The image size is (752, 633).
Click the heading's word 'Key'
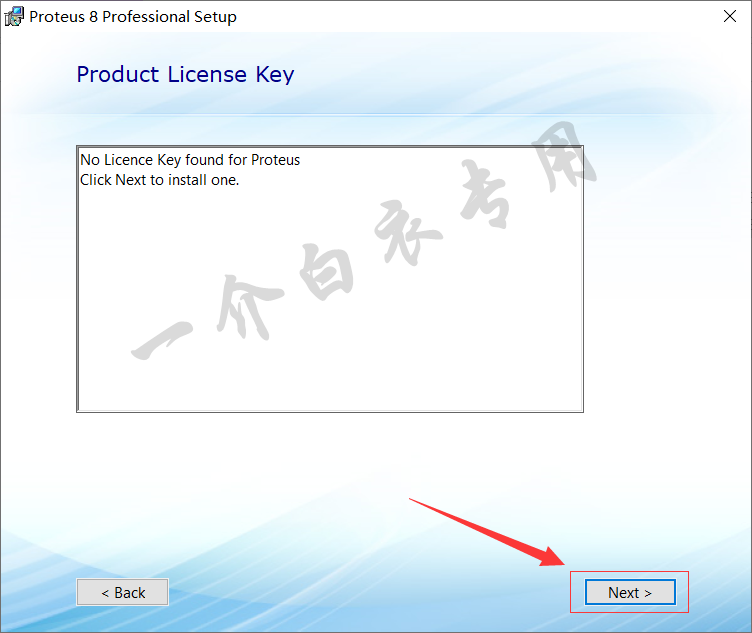(275, 75)
